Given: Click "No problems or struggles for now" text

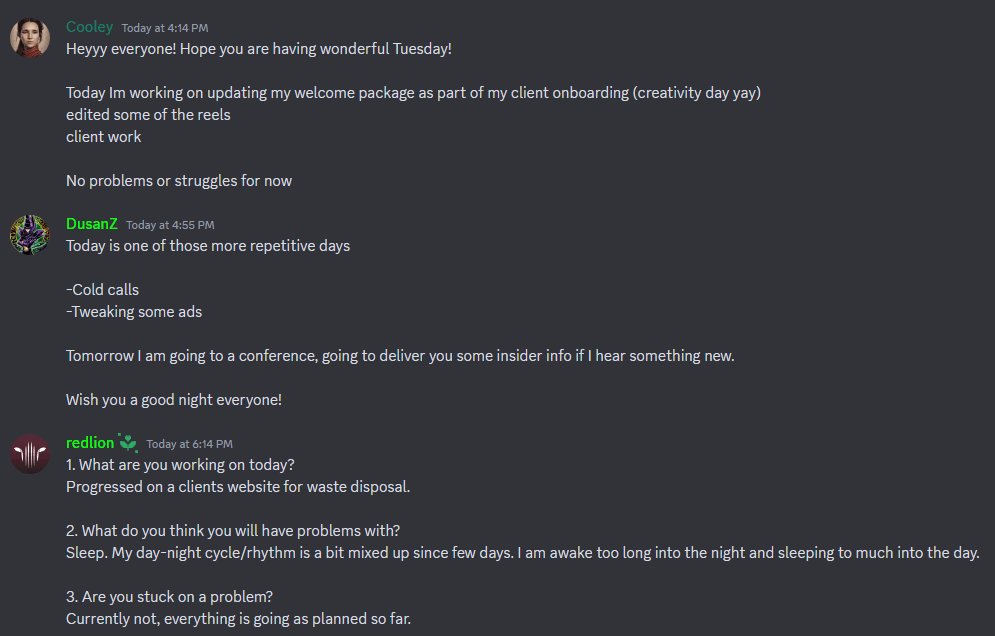Looking at the screenshot, I should pyautogui.click(x=179, y=181).
